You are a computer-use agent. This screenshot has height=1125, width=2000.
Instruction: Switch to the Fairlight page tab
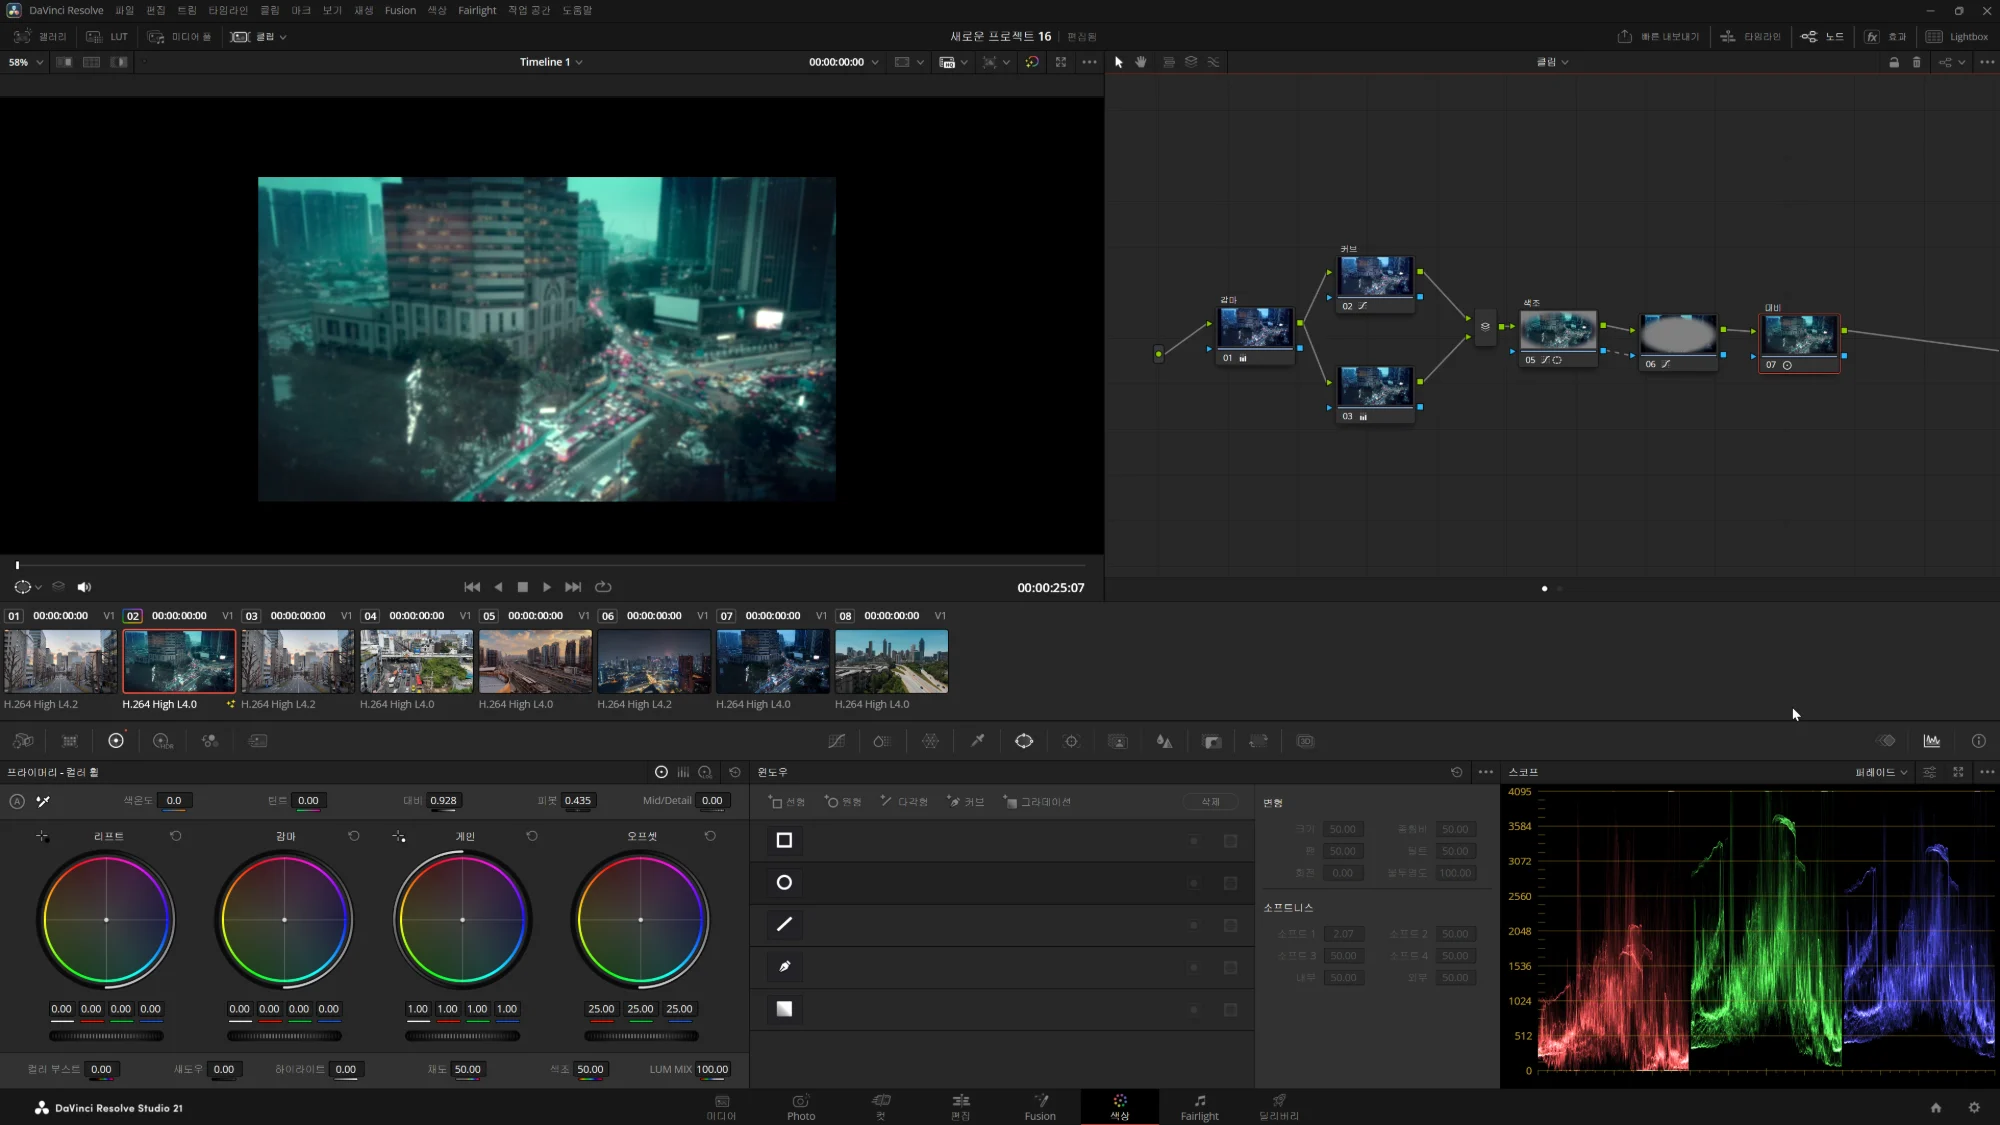click(x=1199, y=1107)
